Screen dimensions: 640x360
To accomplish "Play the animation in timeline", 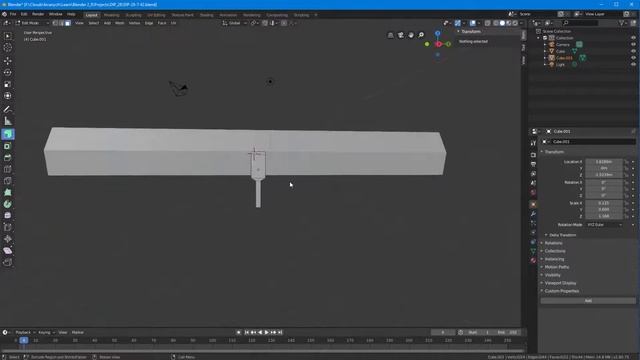I will 267,333.
